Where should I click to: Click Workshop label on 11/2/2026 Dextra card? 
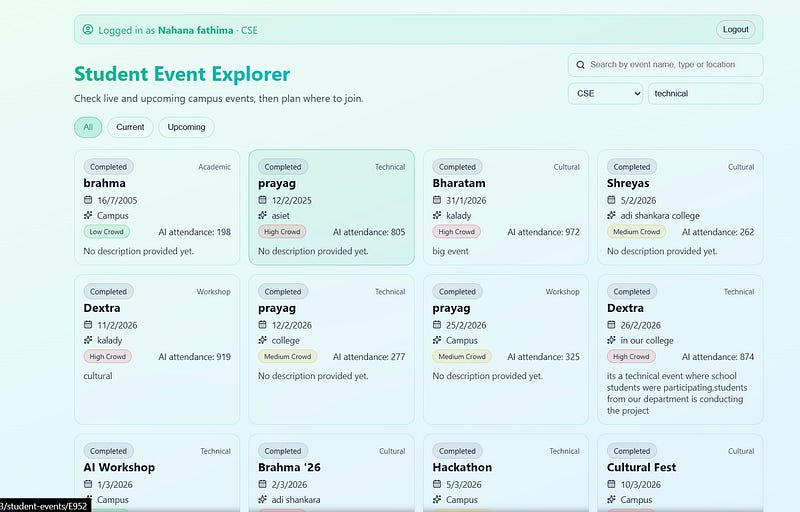(213, 292)
